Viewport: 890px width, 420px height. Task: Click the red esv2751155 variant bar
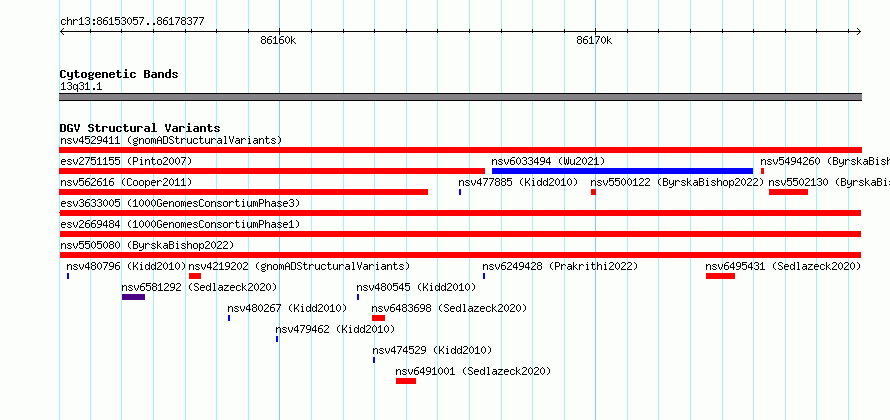(x=272, y=171)
